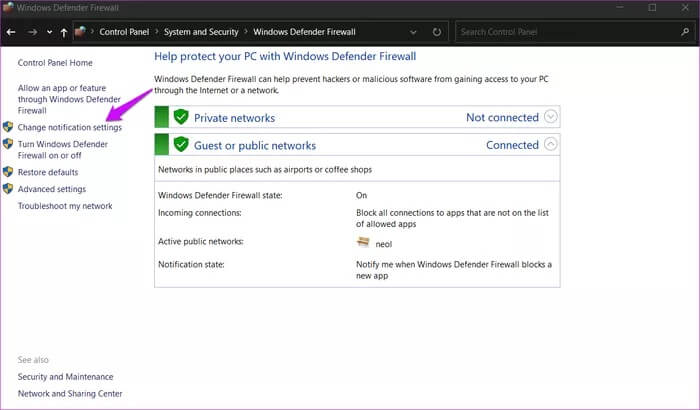Click green shield icon for Guest or public networks

tap(181, 144)
